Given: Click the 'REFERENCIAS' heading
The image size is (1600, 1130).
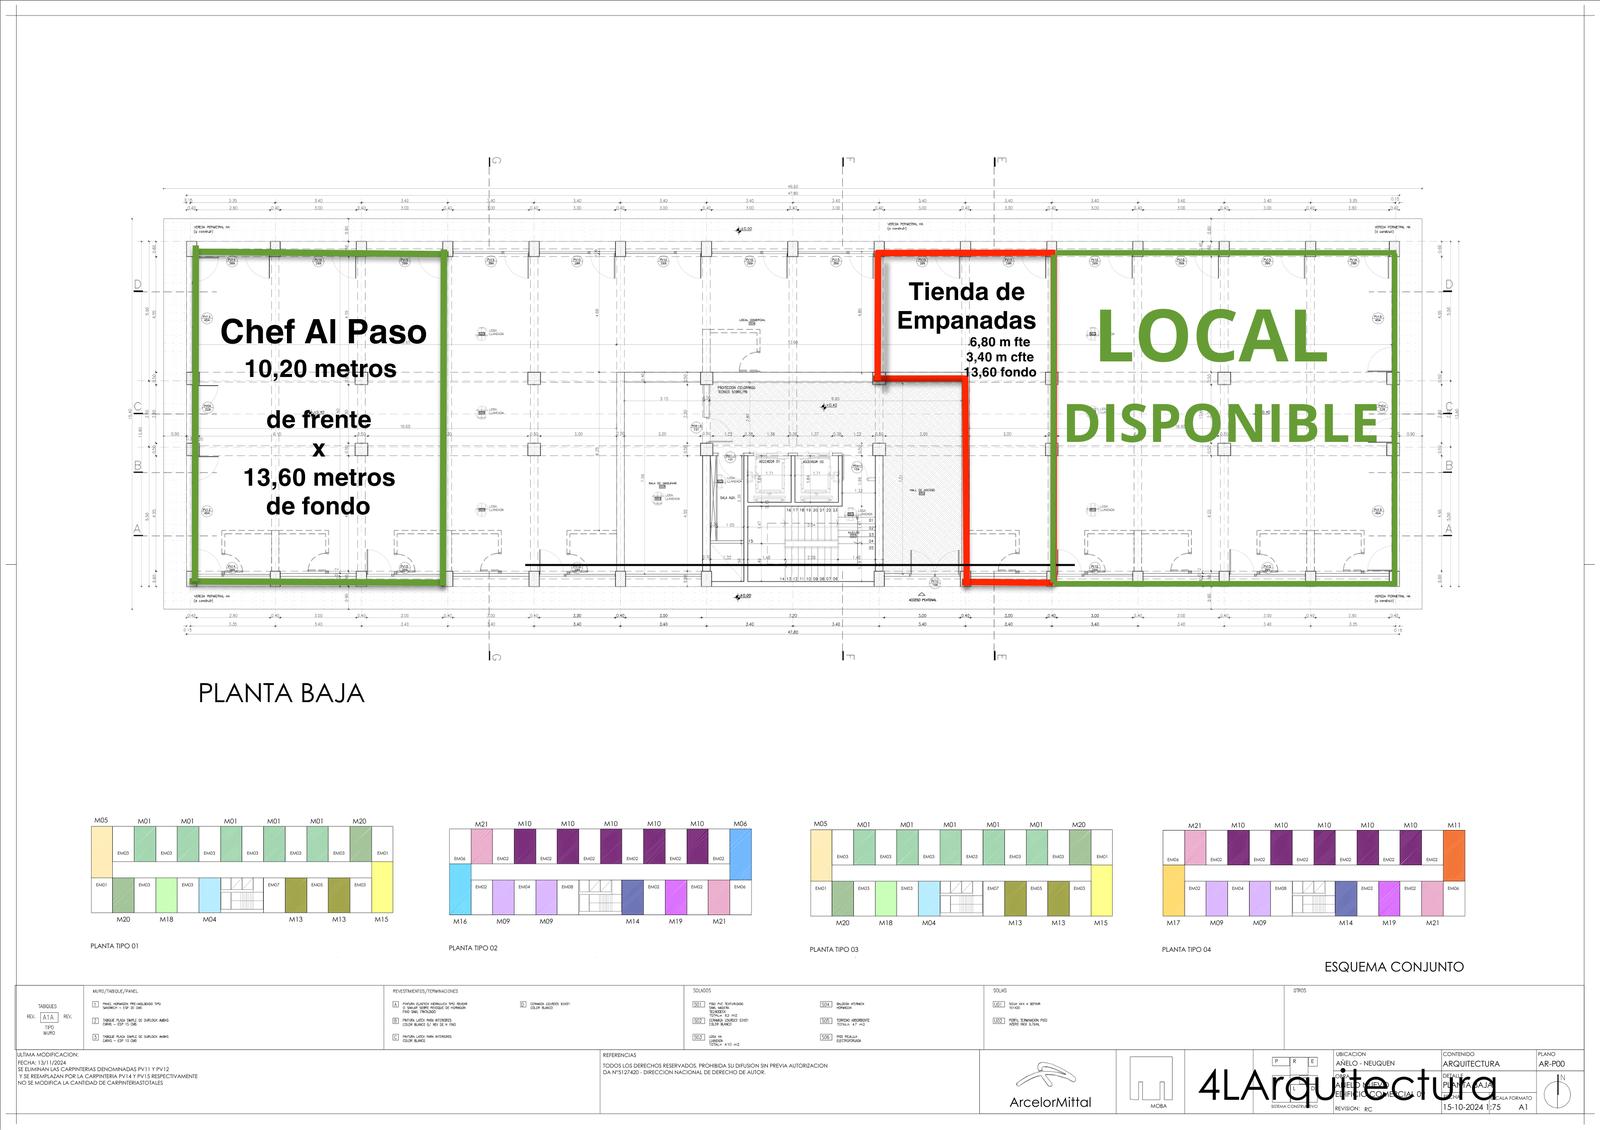Looking at the screenshot, I should [x=619, y=1055].
